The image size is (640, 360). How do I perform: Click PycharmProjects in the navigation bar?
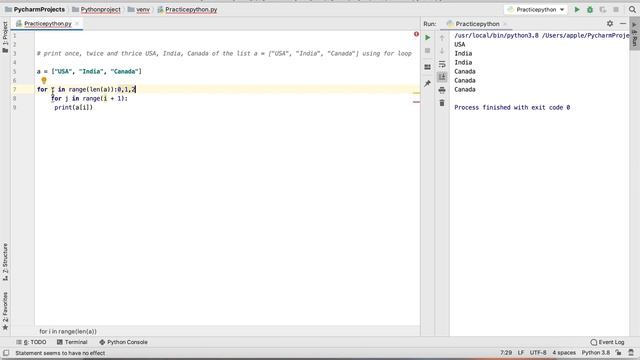pyautogui.click(x=35, y=9)
